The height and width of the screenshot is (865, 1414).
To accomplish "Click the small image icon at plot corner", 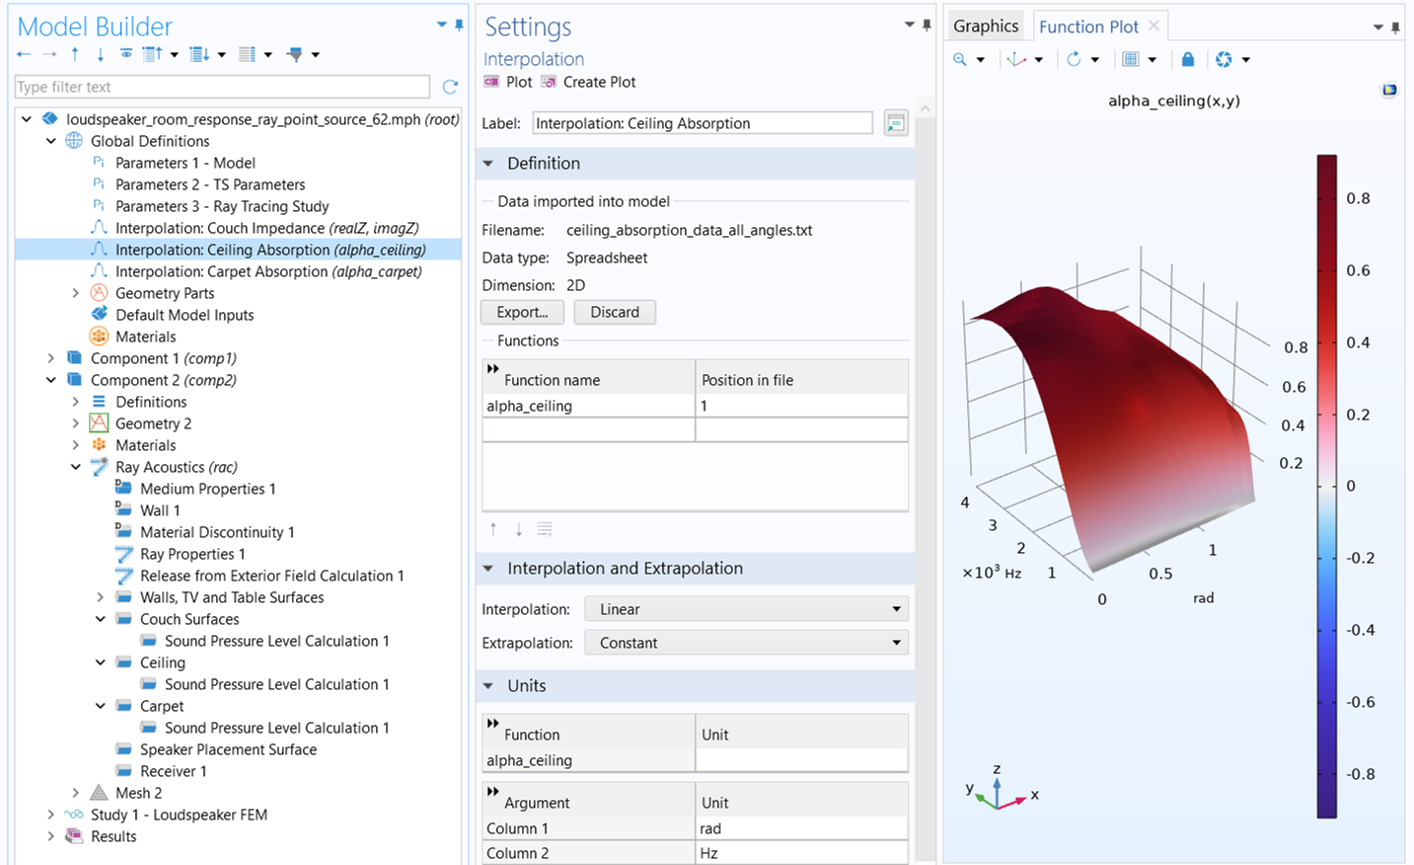I will pyautogui.click(x=1389, y=91).
